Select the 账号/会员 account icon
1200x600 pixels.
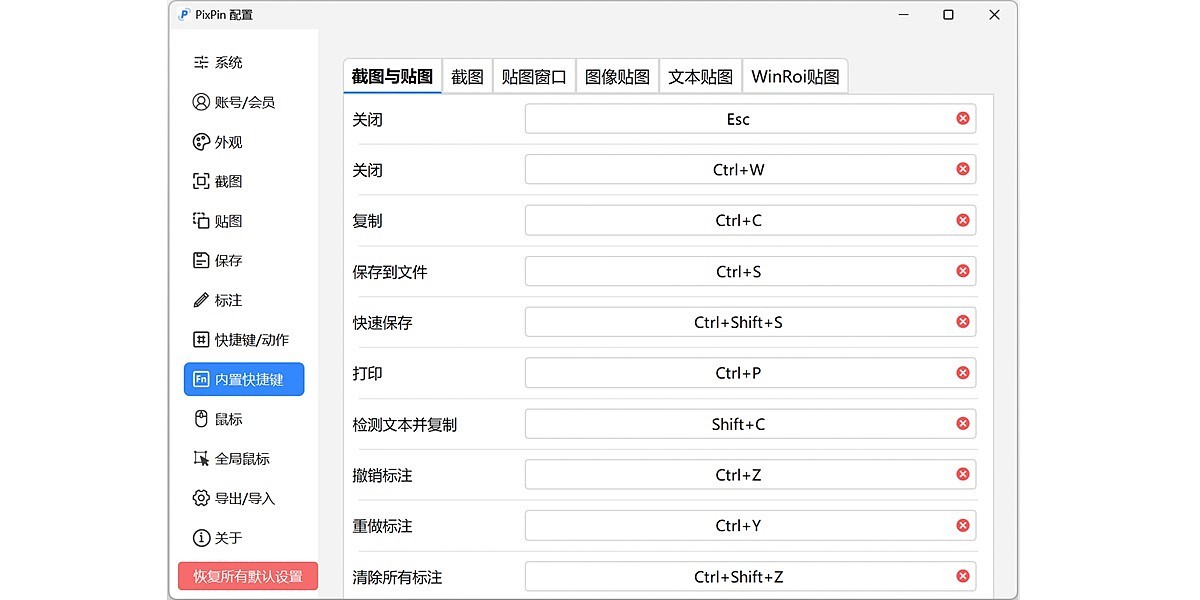coord(200,101)
